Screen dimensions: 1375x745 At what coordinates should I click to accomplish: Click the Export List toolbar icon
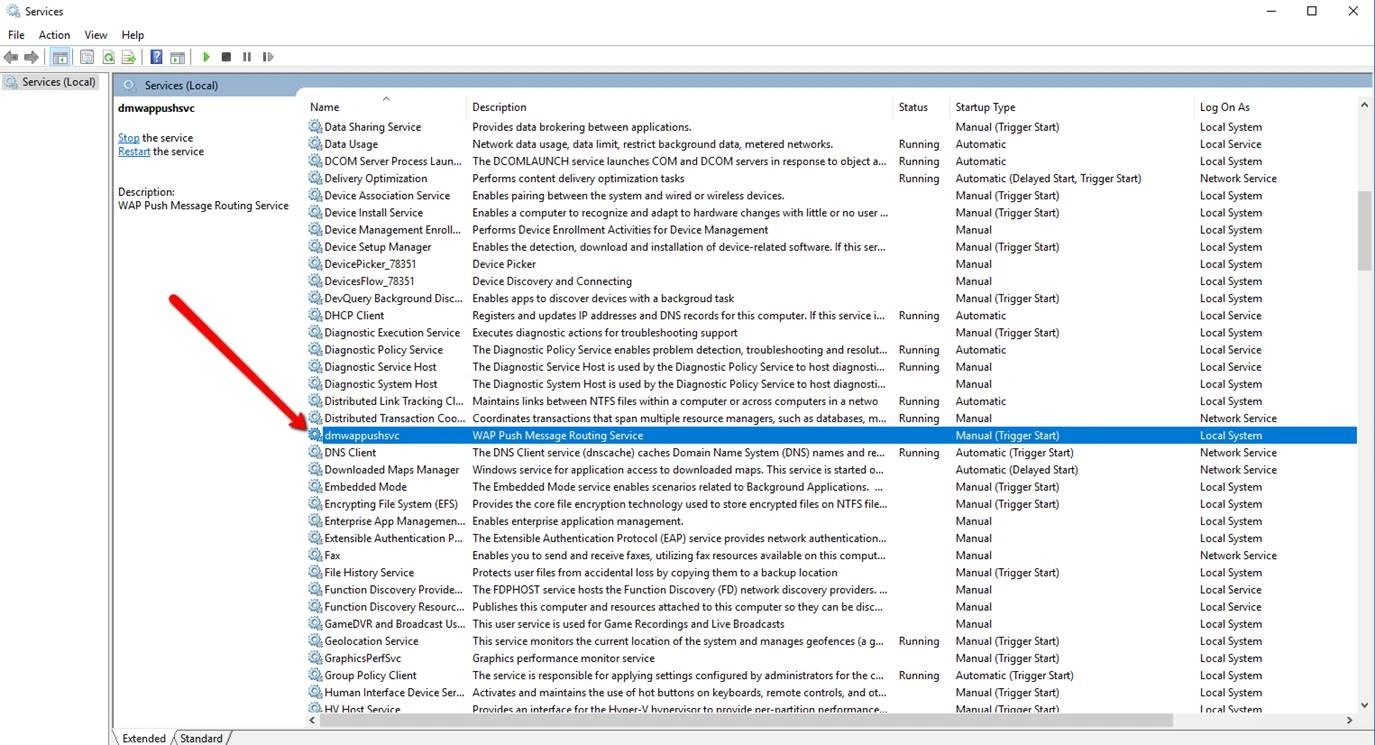[128, 58]
